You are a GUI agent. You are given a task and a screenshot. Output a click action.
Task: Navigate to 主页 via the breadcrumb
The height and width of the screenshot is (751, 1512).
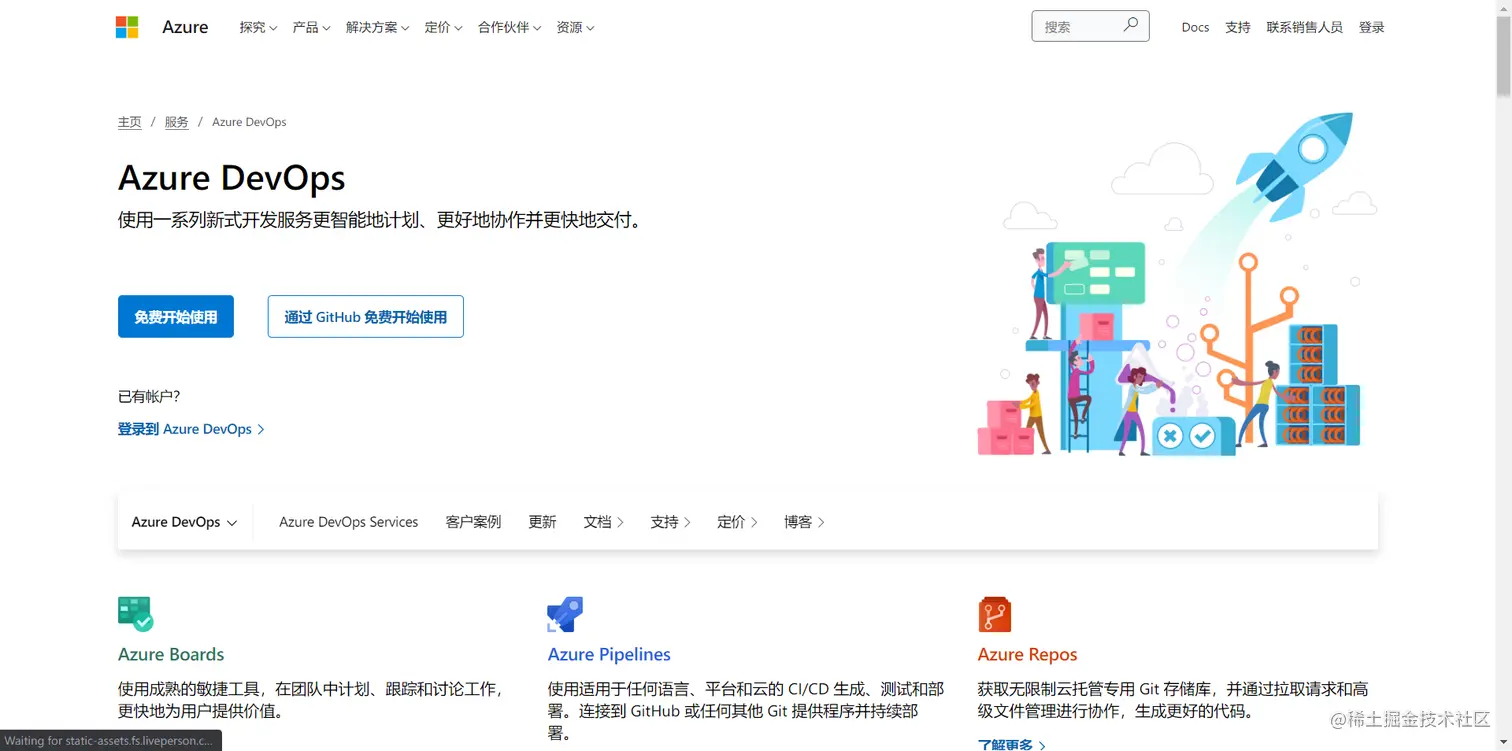coord(129,121)
